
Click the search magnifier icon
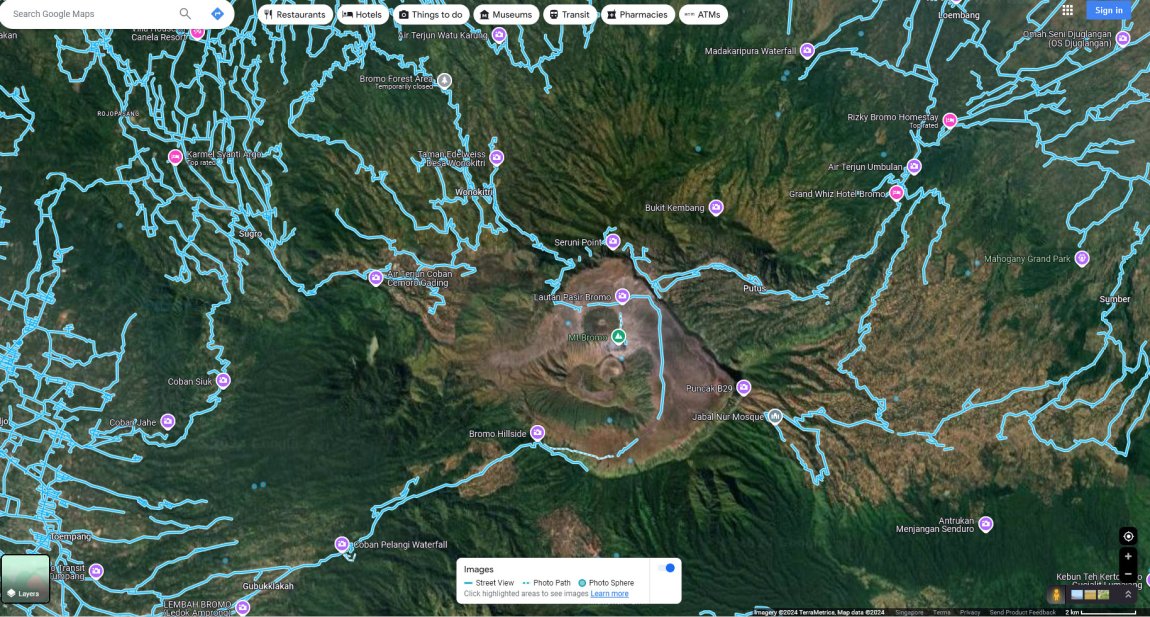[185, 13]
